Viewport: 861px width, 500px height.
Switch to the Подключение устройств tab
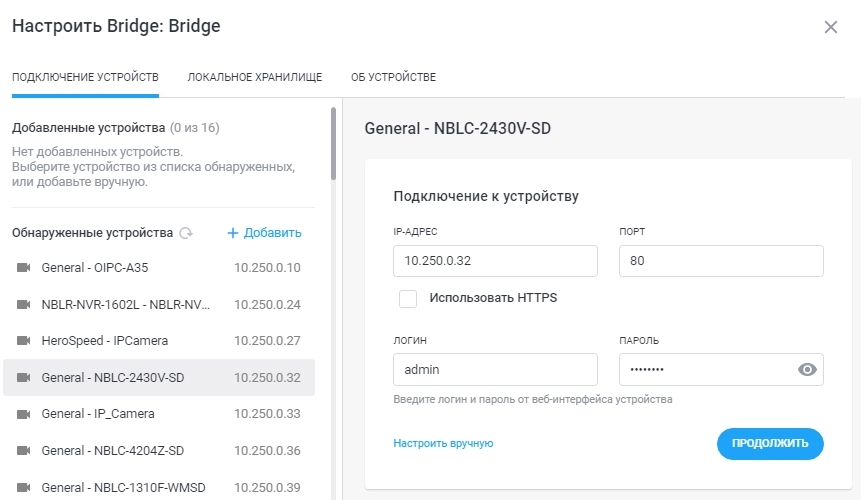[x=85, y=77]
